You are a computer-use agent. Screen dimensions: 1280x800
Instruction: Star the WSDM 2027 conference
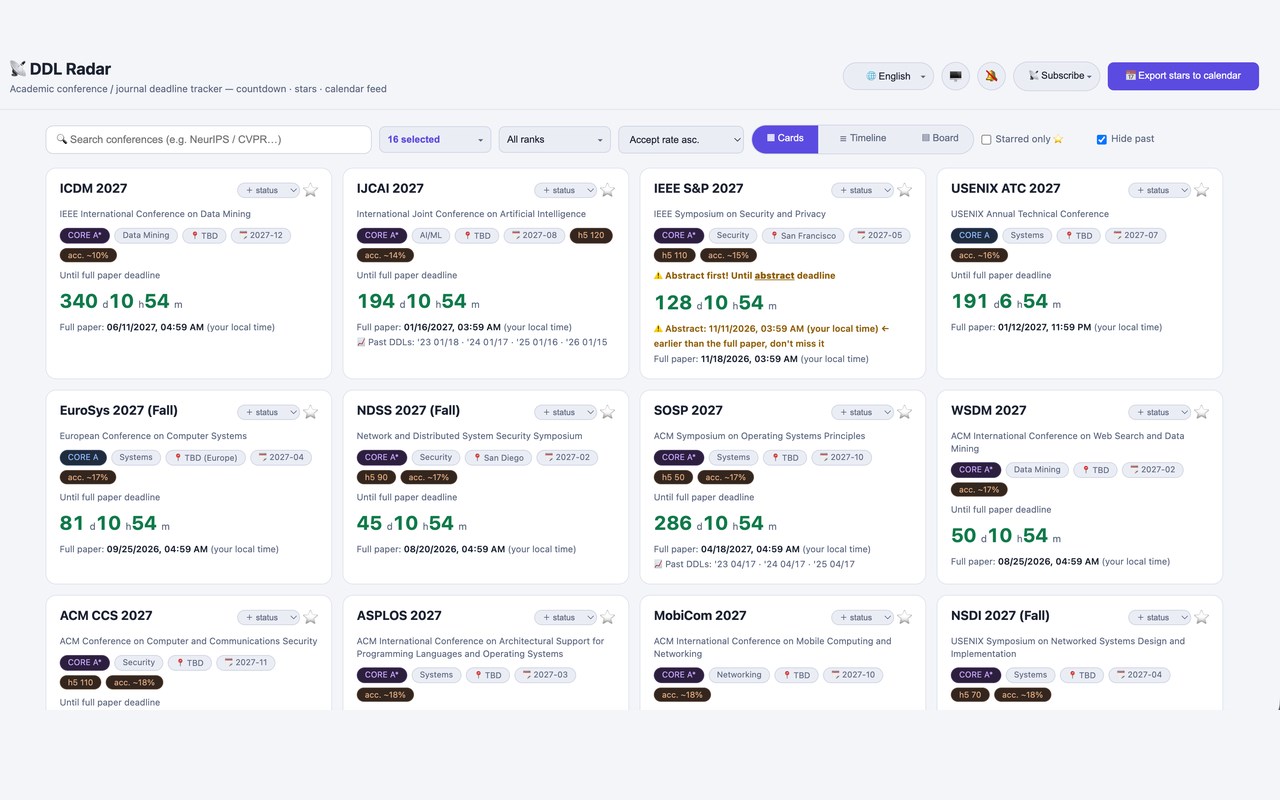1201,412
